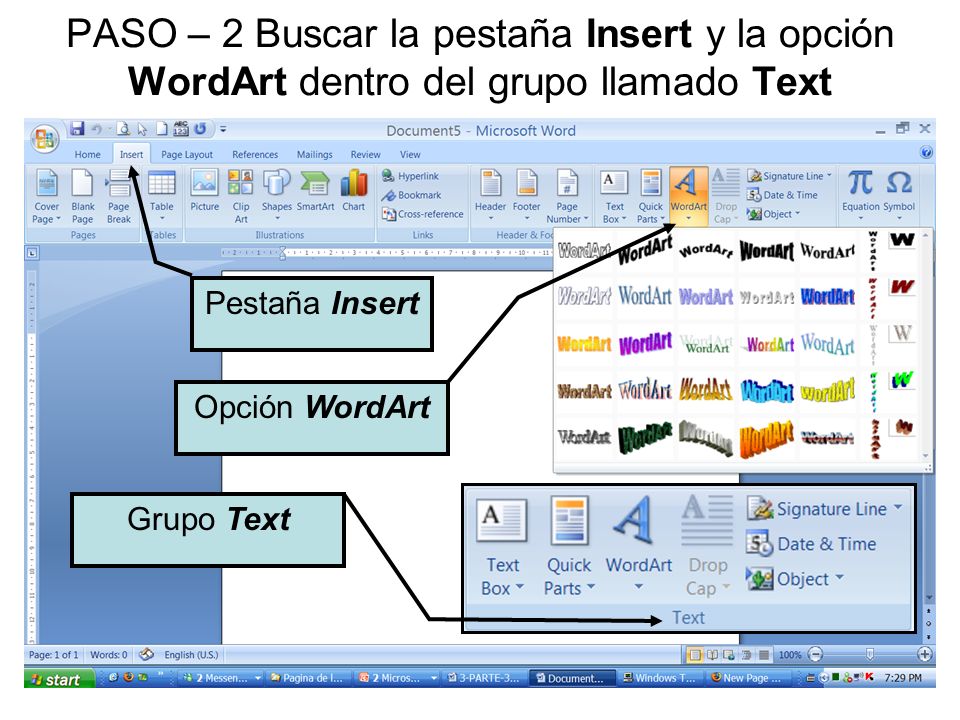Click the blank New document icon

tap(162, 129)
